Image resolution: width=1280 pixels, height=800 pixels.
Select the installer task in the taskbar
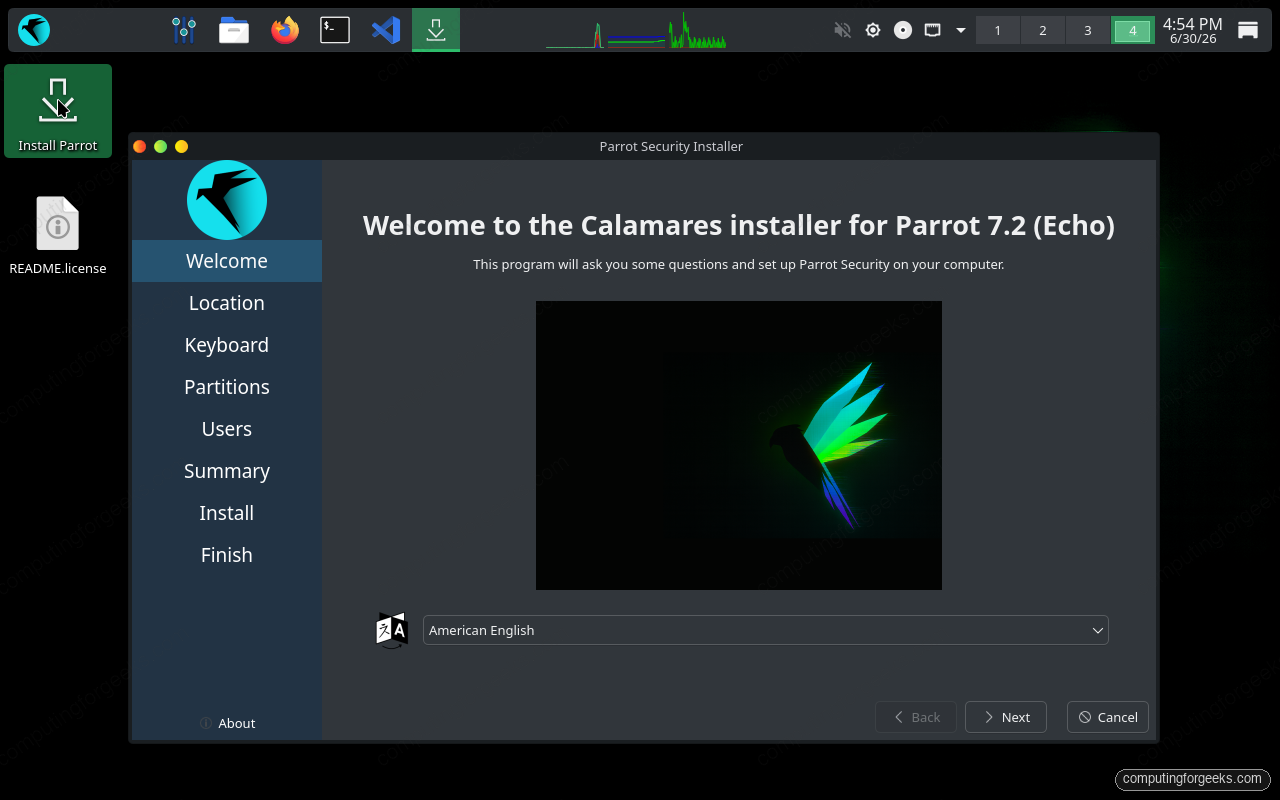436,30
